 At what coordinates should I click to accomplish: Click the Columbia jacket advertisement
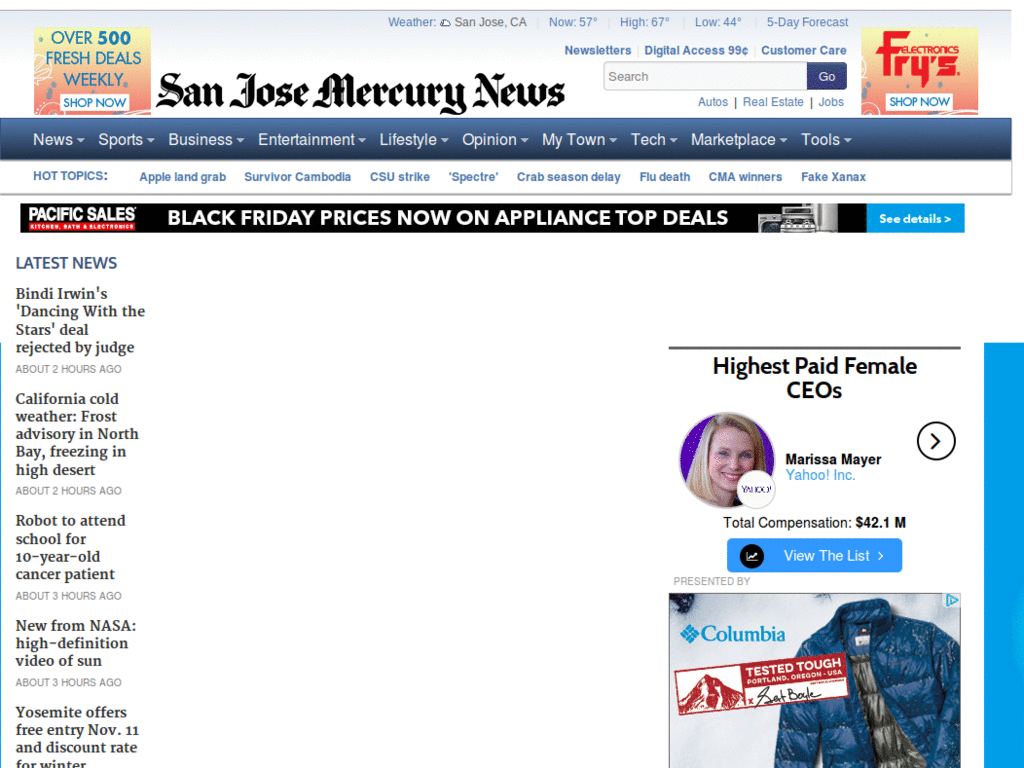pos(814,680)
